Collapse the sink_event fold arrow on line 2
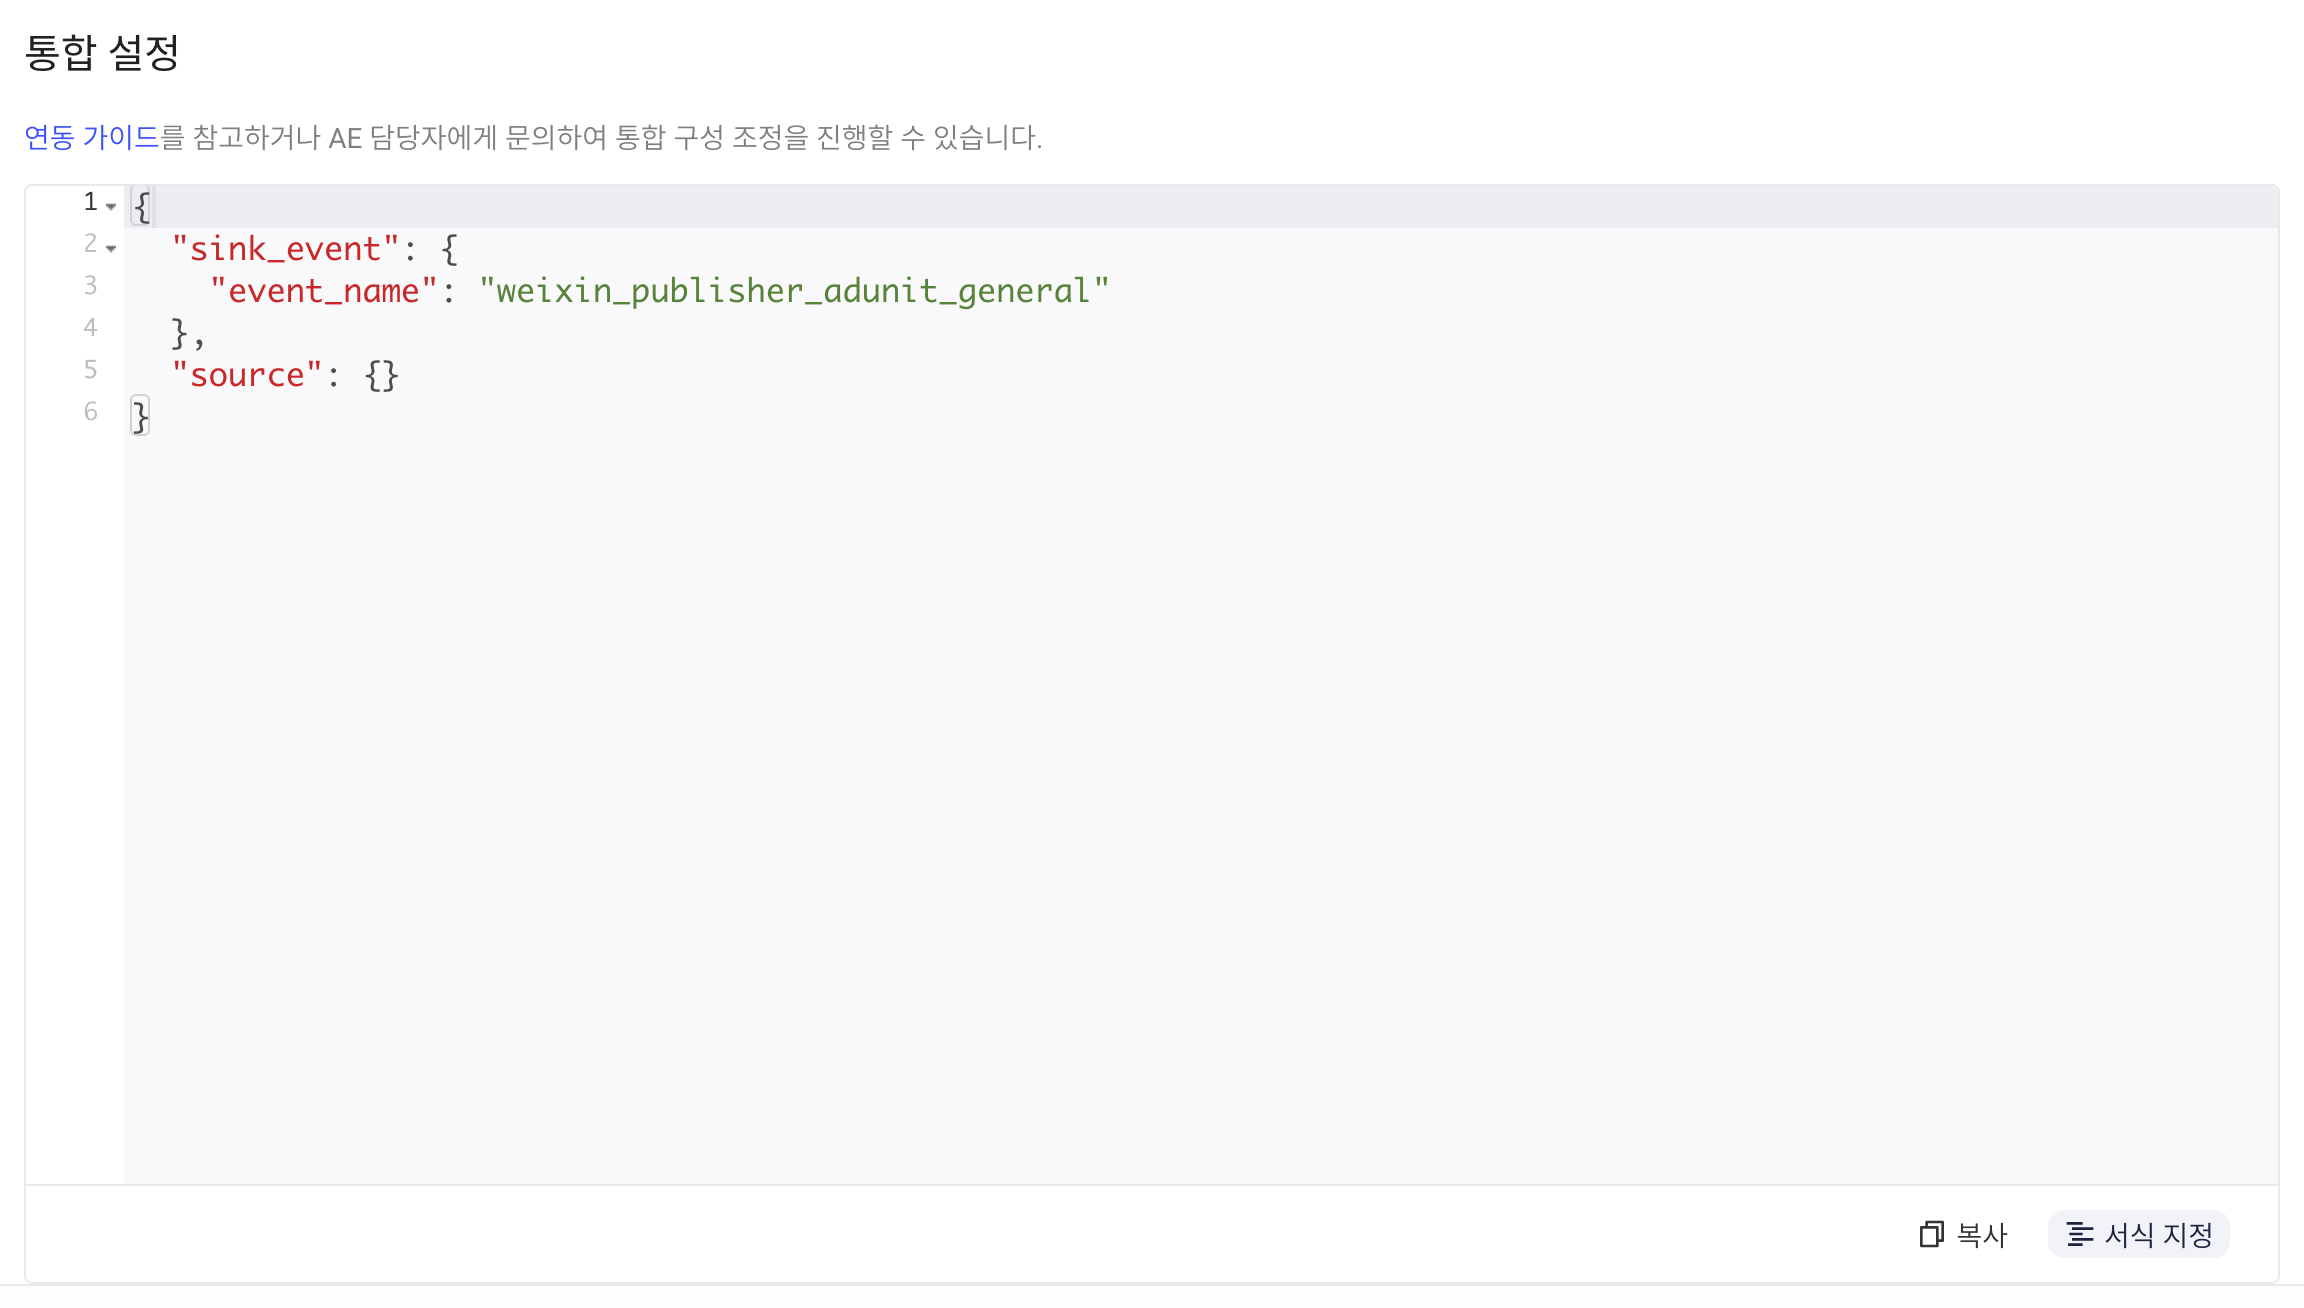Viewport: 2304px width, 1308px height. [111, 248]
